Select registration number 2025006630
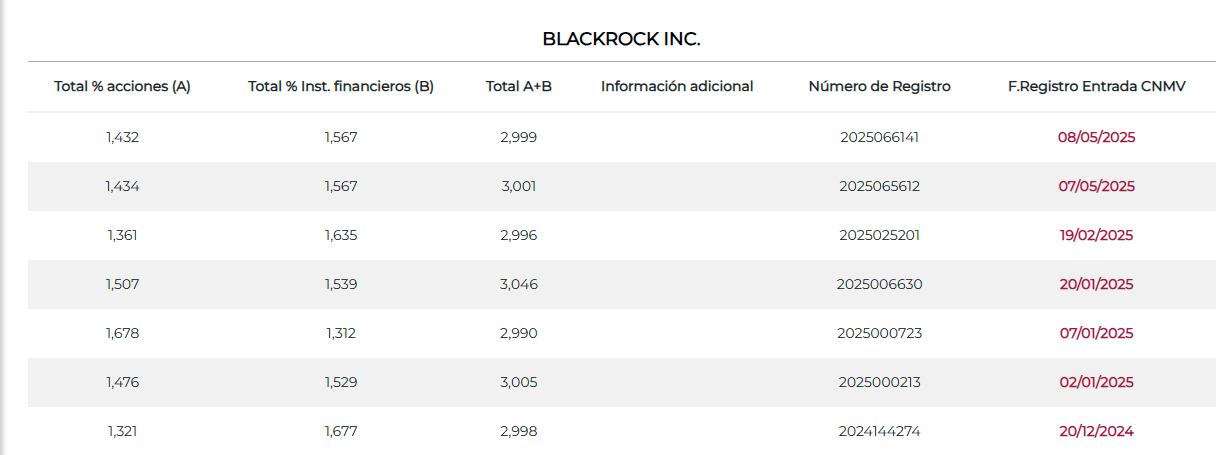 (880, 284)
